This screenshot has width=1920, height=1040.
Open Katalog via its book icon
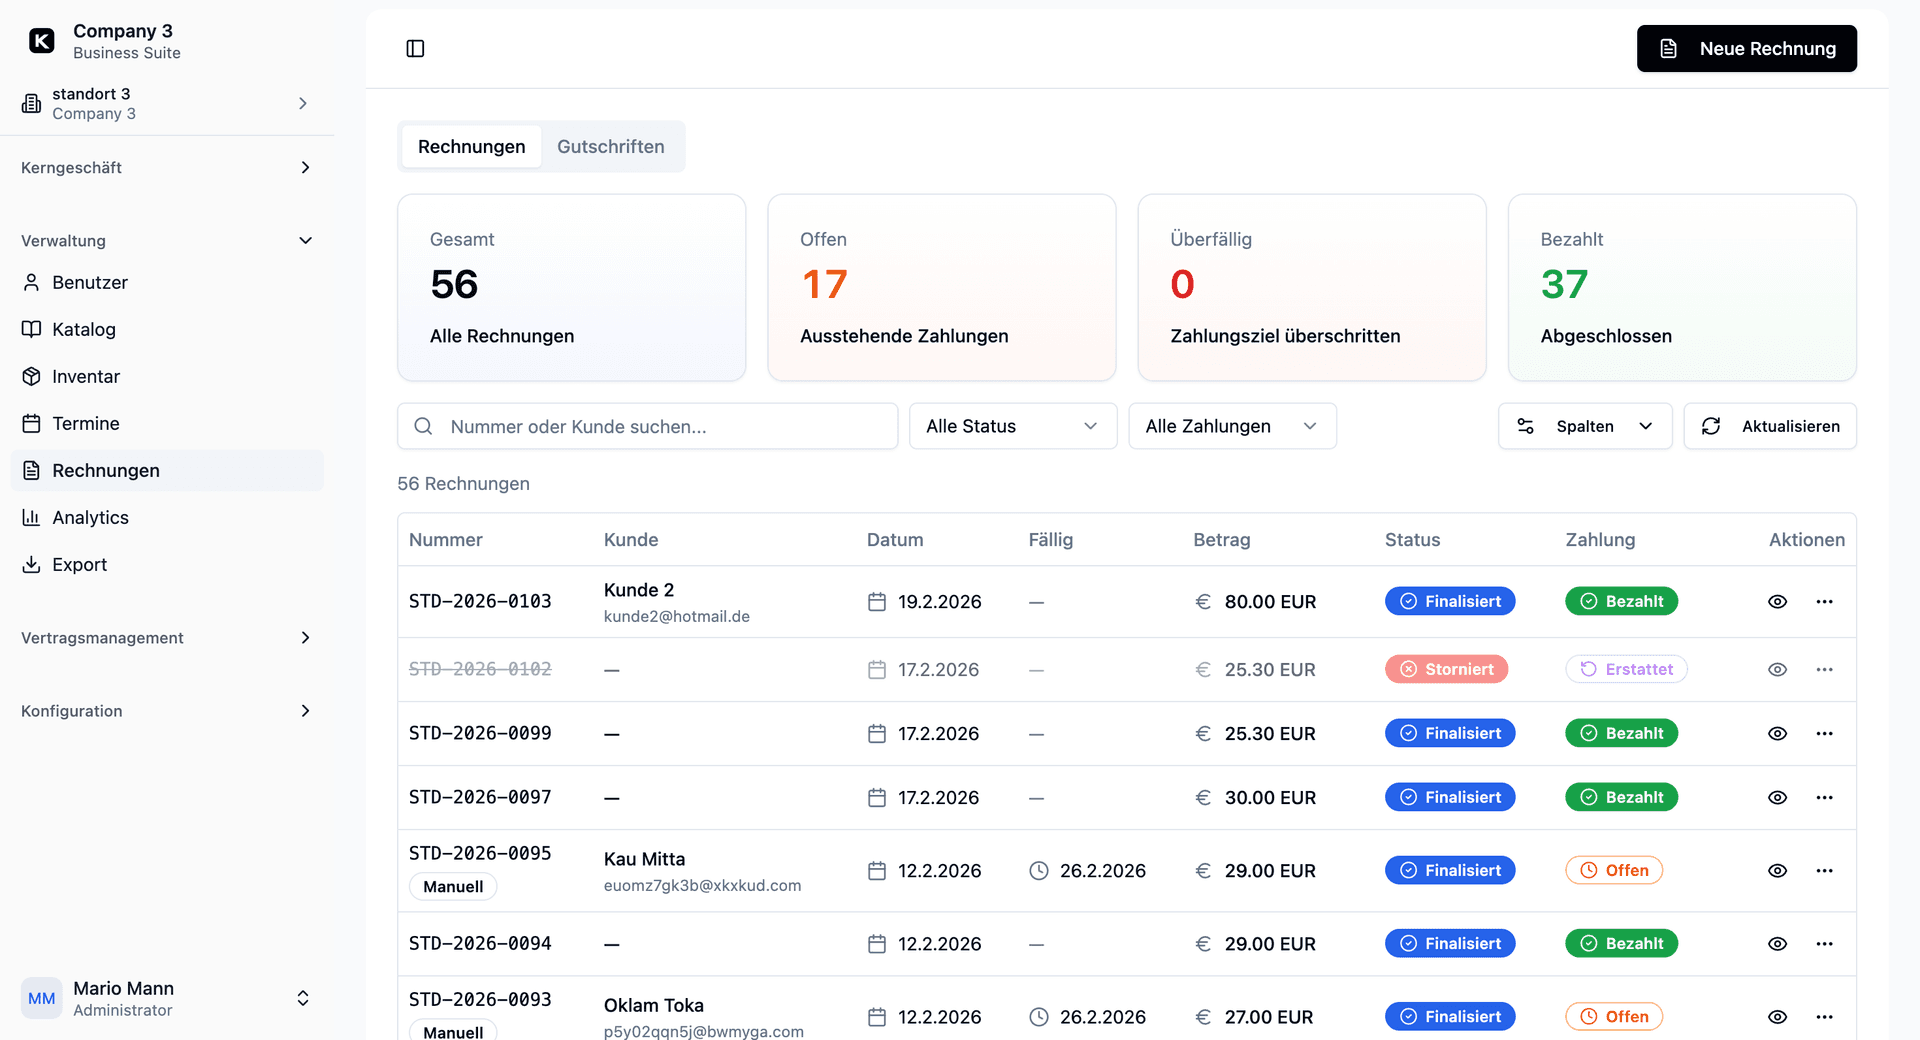(32, 330)
